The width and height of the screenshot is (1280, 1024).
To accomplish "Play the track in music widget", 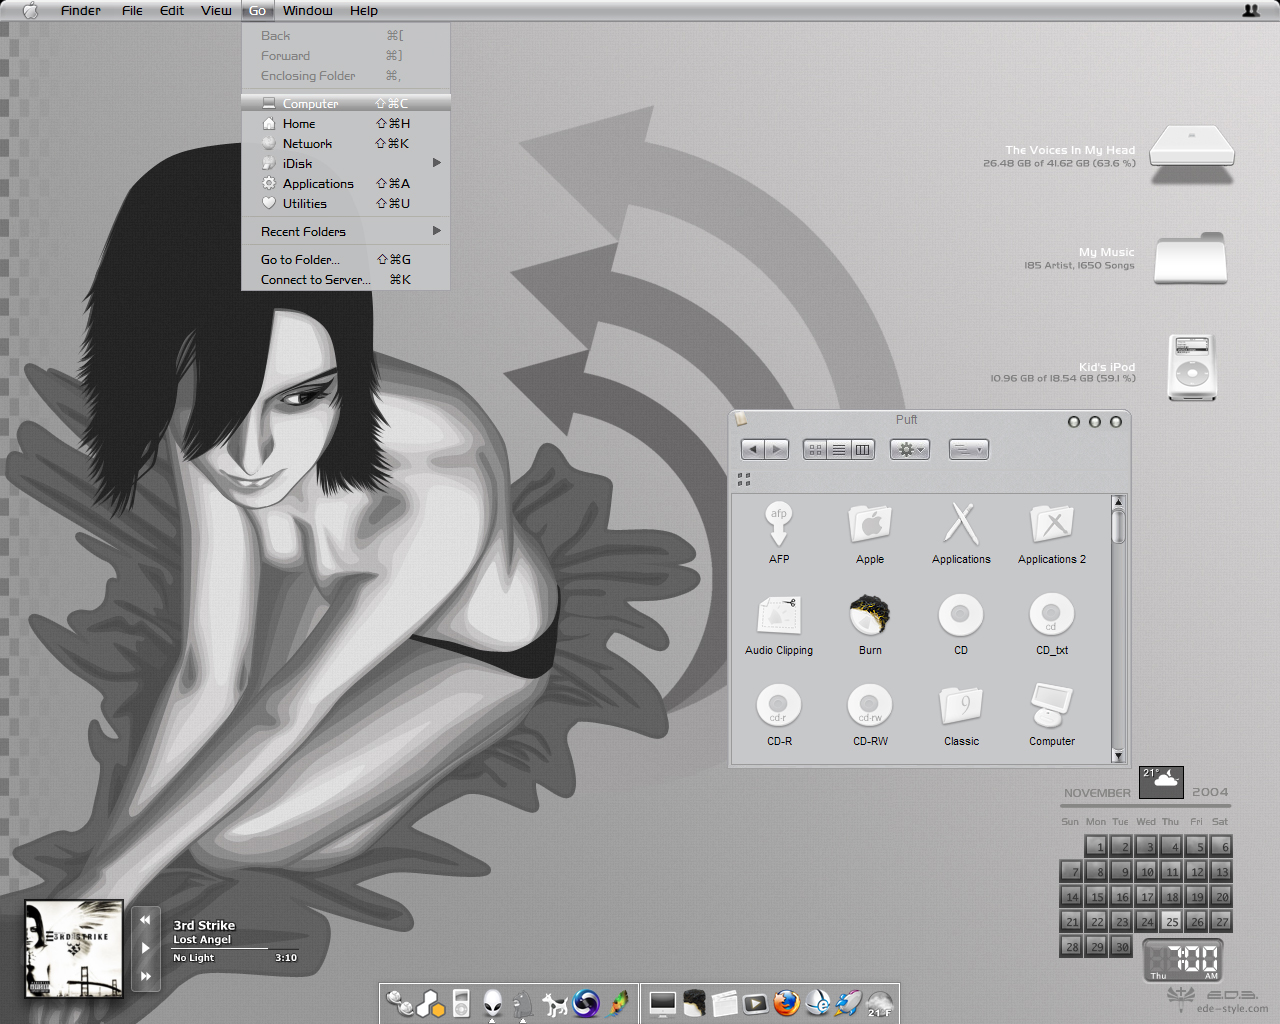I will coord(145,947).
